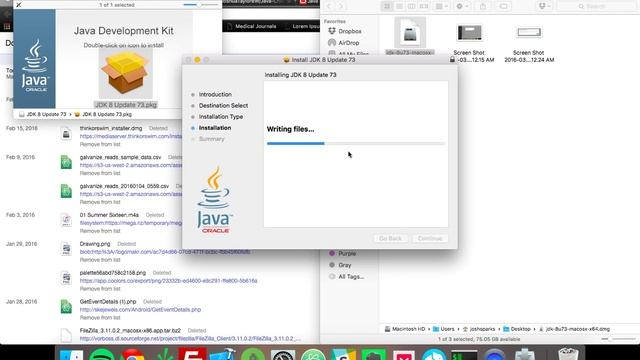Click file icon next to palette56abd758c2158.png
This screenshot has height=360, width=640.
pos(66,278)
